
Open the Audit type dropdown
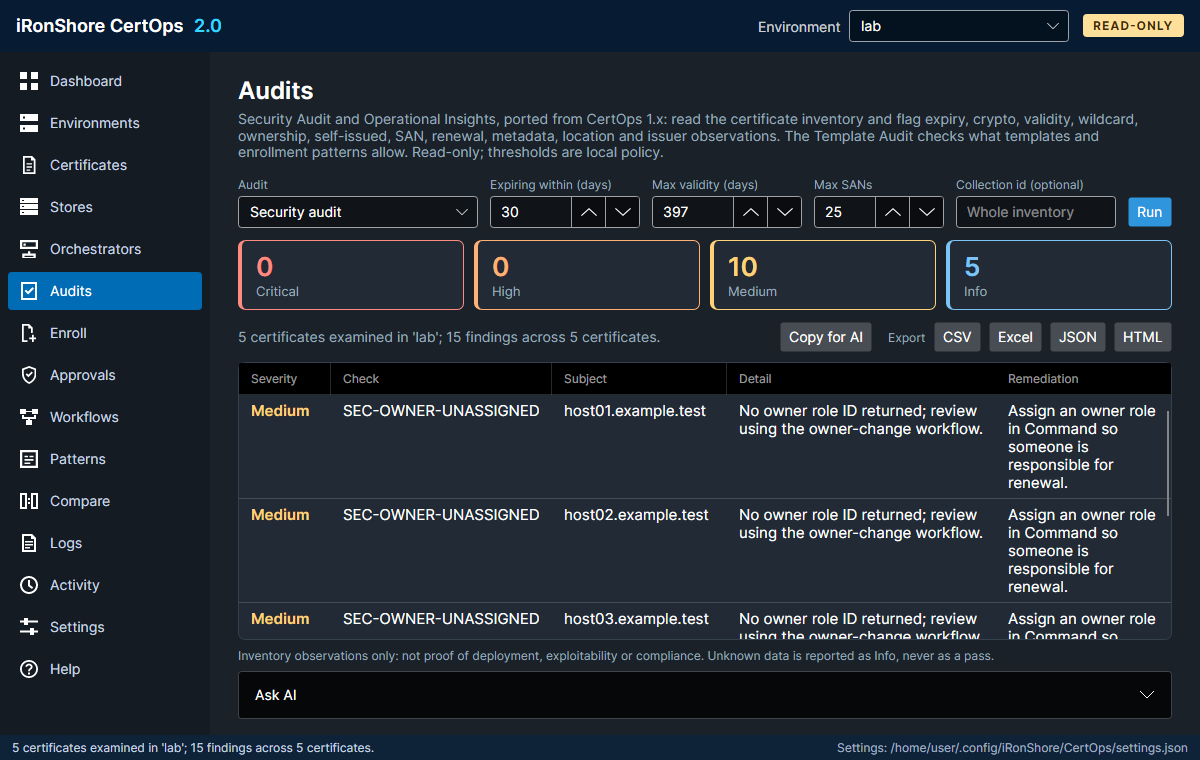coord(358,212)
